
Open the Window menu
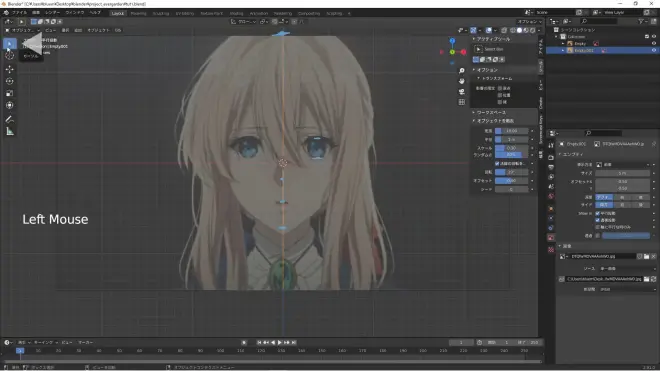pos(75,13)
